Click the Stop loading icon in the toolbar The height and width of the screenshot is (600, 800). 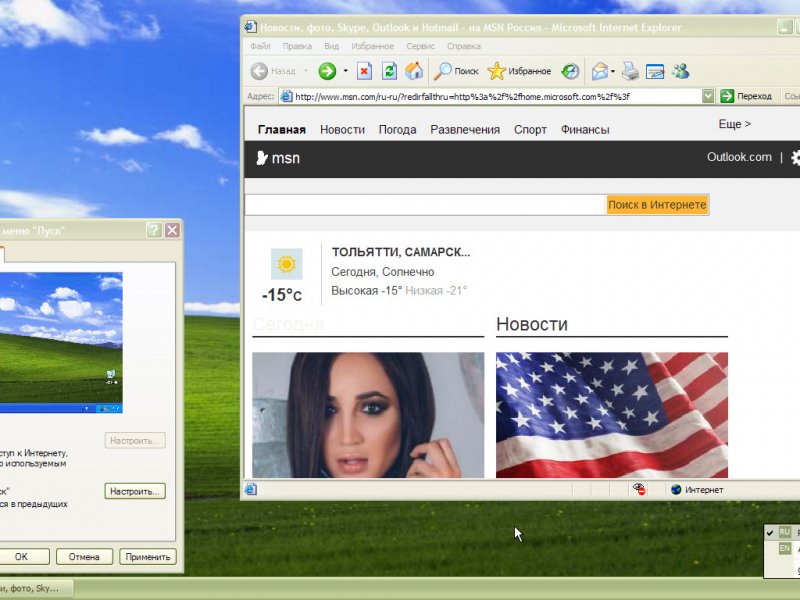pos(364,71)
